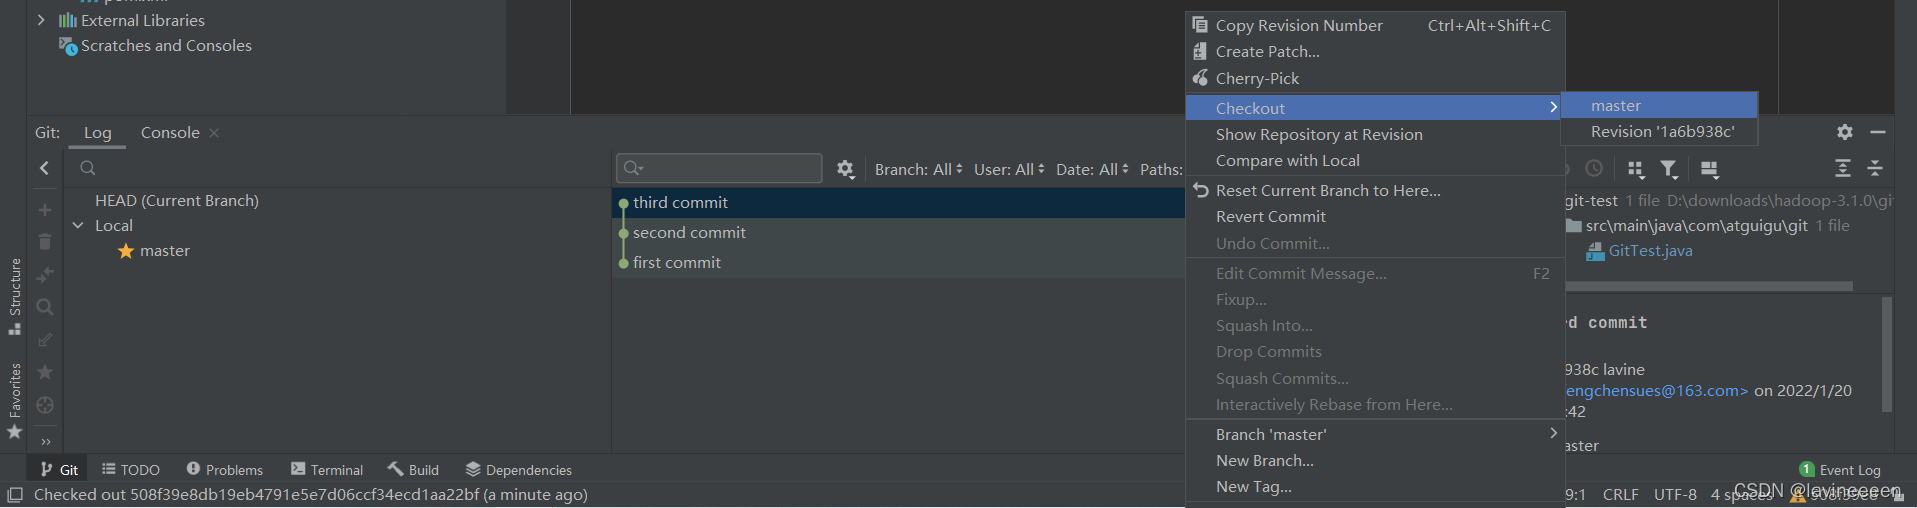This screenshot has height=508, width=1917.
Task: Select the 'second commit' log row
Action: click(x=899, y=232)
